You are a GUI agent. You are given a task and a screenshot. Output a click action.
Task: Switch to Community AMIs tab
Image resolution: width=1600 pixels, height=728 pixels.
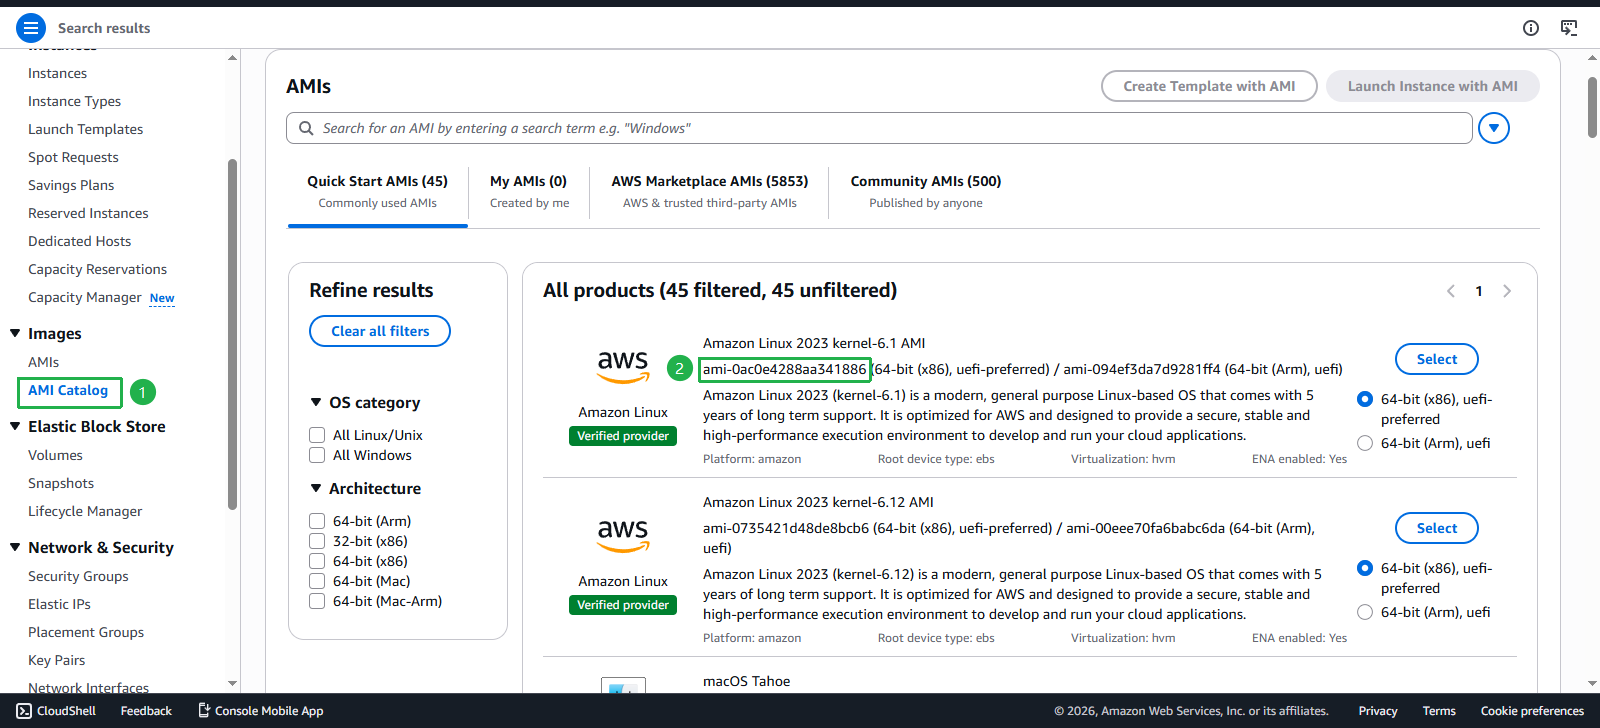(926, 191)
